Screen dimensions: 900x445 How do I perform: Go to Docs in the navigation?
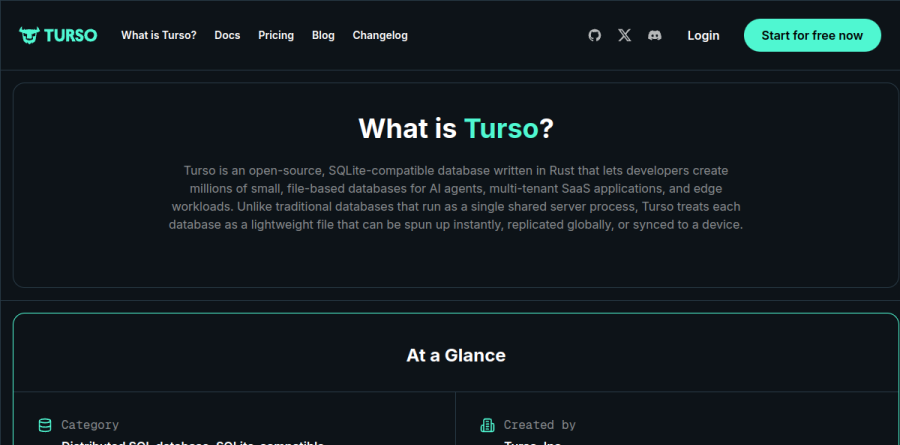(227, 35)
